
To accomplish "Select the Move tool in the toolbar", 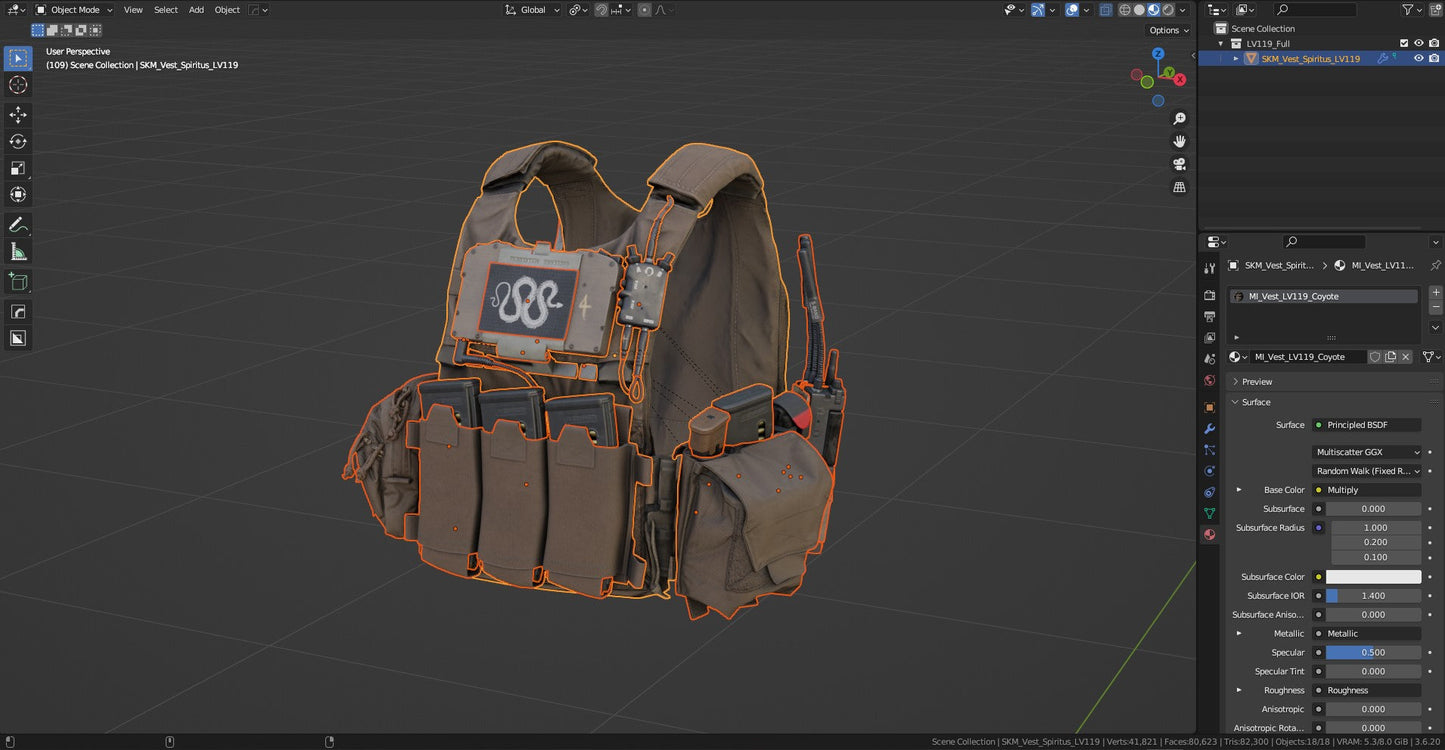I will pyautogui.click(x=17, y=114).
